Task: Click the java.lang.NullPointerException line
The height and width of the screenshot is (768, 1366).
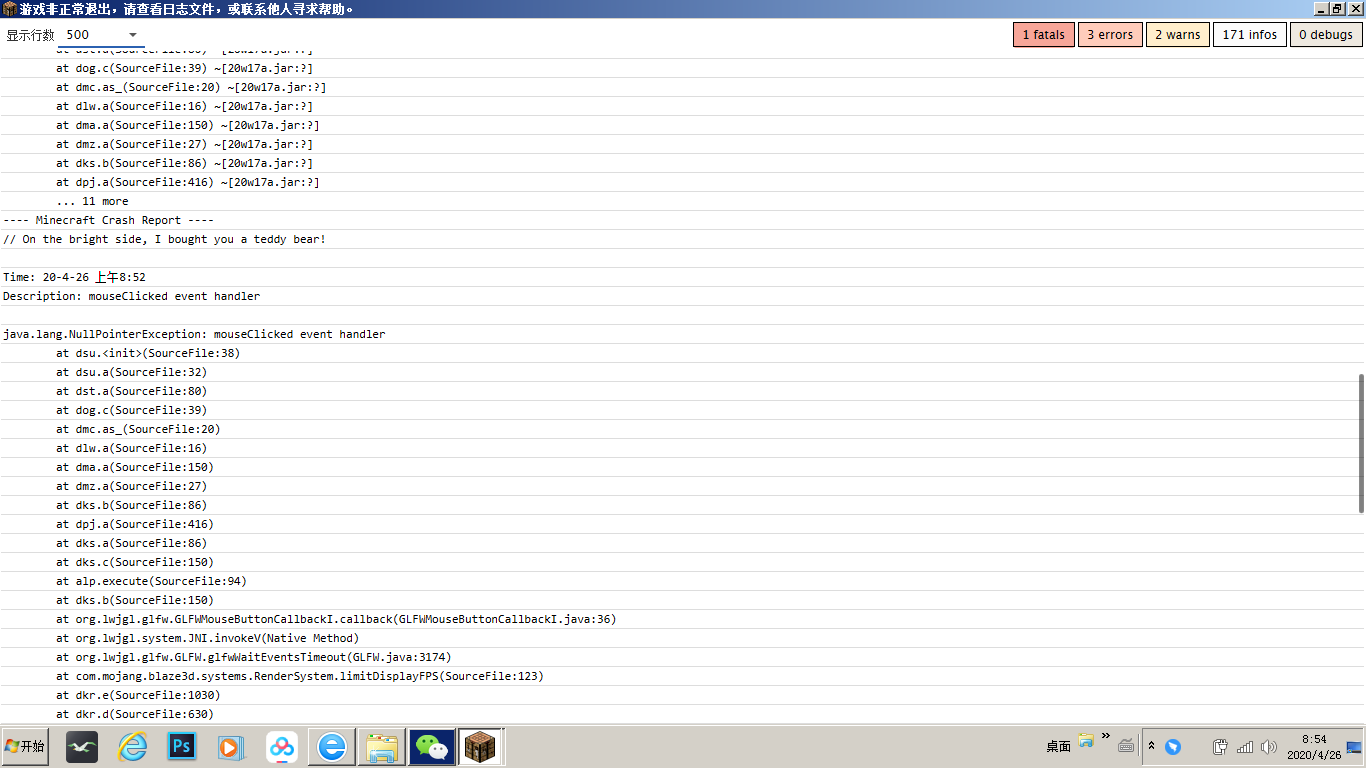Action: point(194,334)
